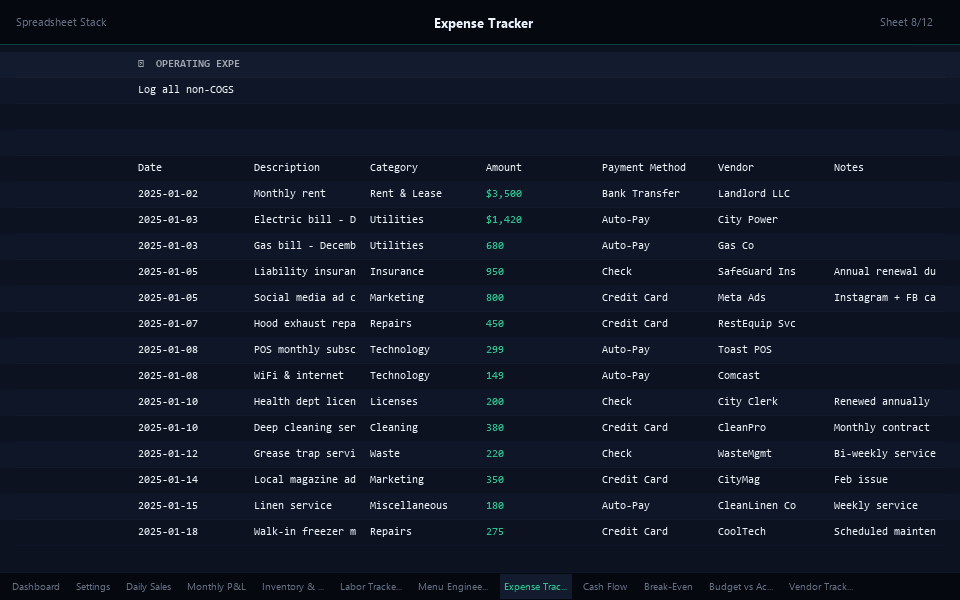Open the Settings sheet tab
Image resolution: width=960 pixels, height=600 pixels.
[93, 587]
